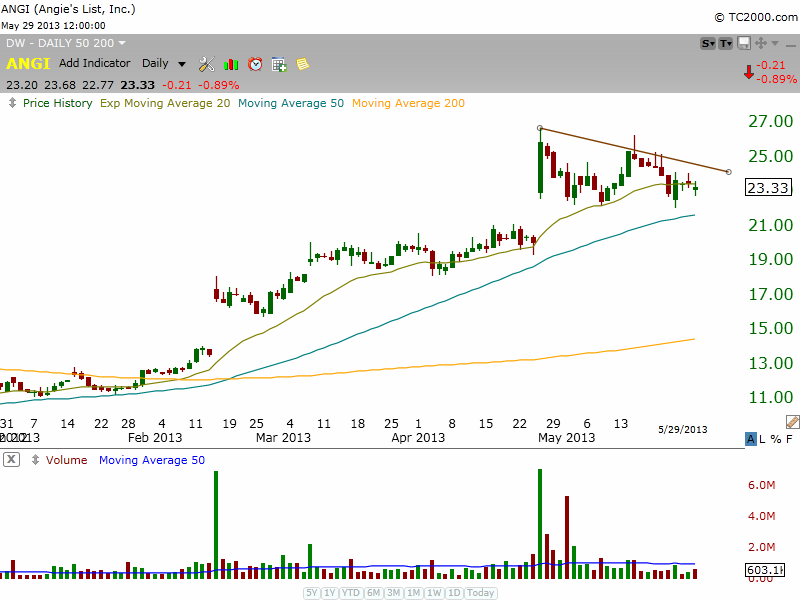Select the 1D time range
Screen dimensions: 800x600
click(454, 593)
